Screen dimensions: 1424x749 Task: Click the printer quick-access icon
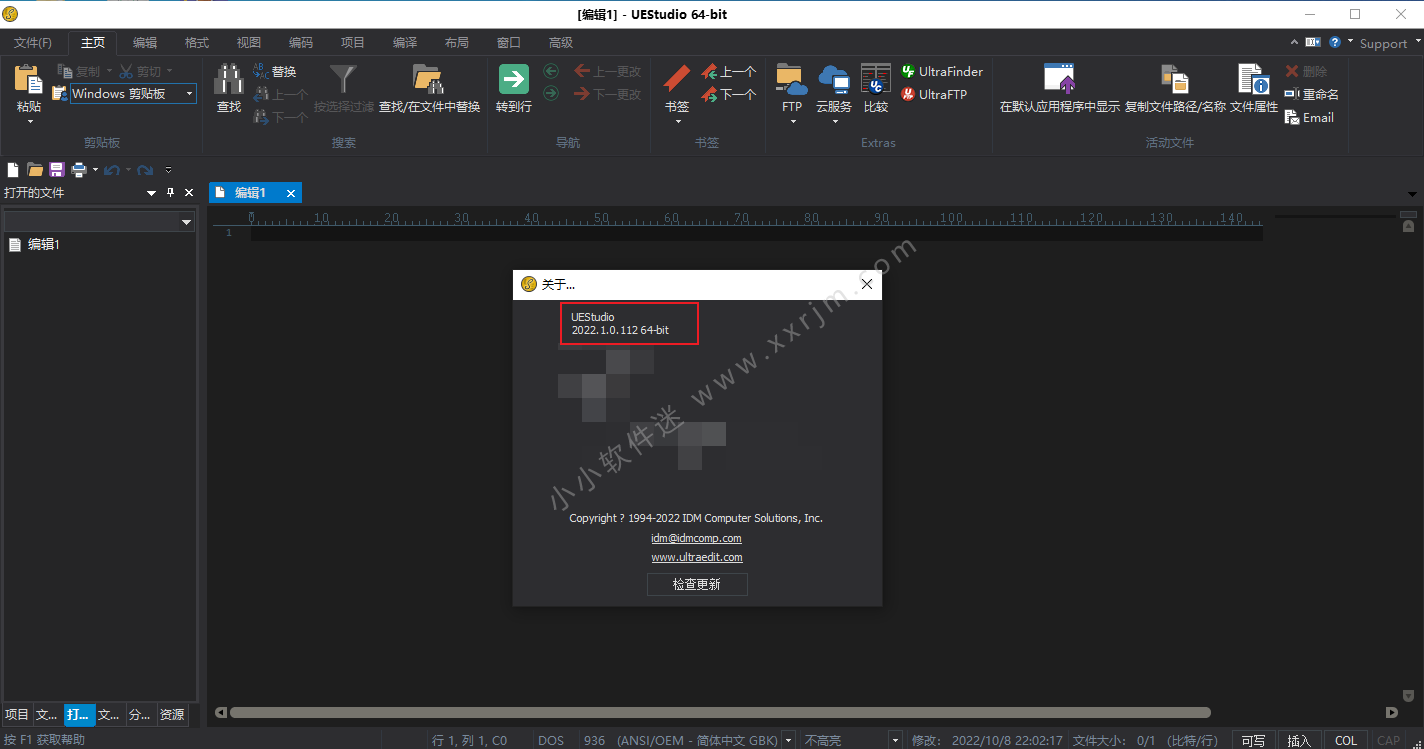79,170
